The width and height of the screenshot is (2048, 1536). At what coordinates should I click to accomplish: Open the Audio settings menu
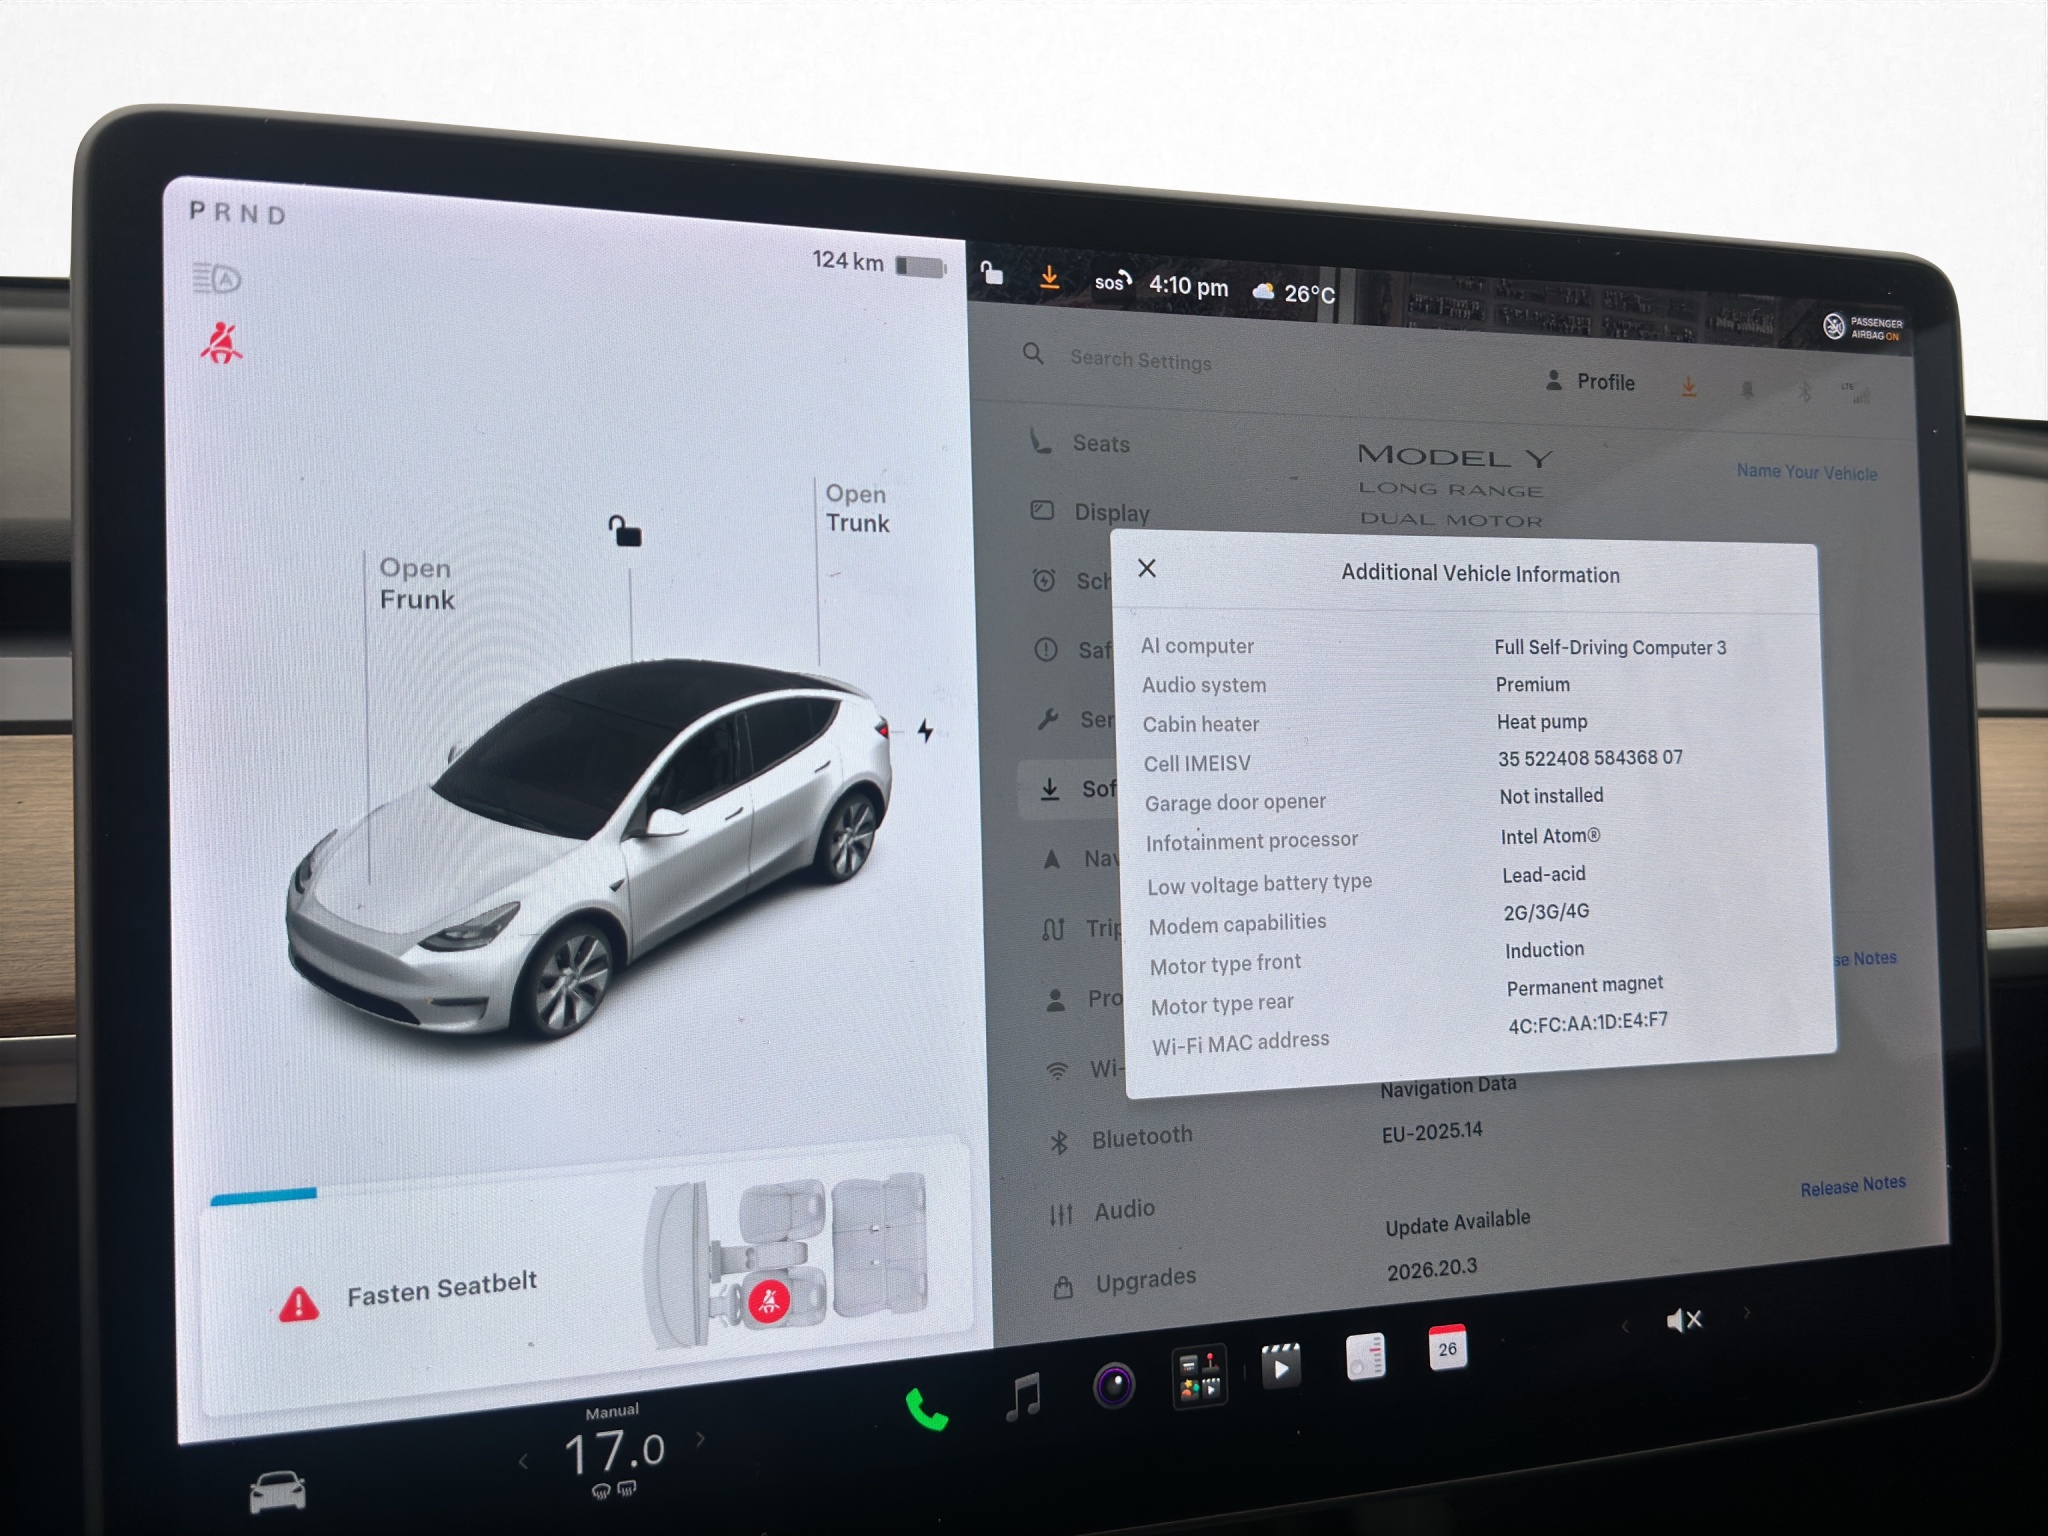(x=1102, y=1211)
